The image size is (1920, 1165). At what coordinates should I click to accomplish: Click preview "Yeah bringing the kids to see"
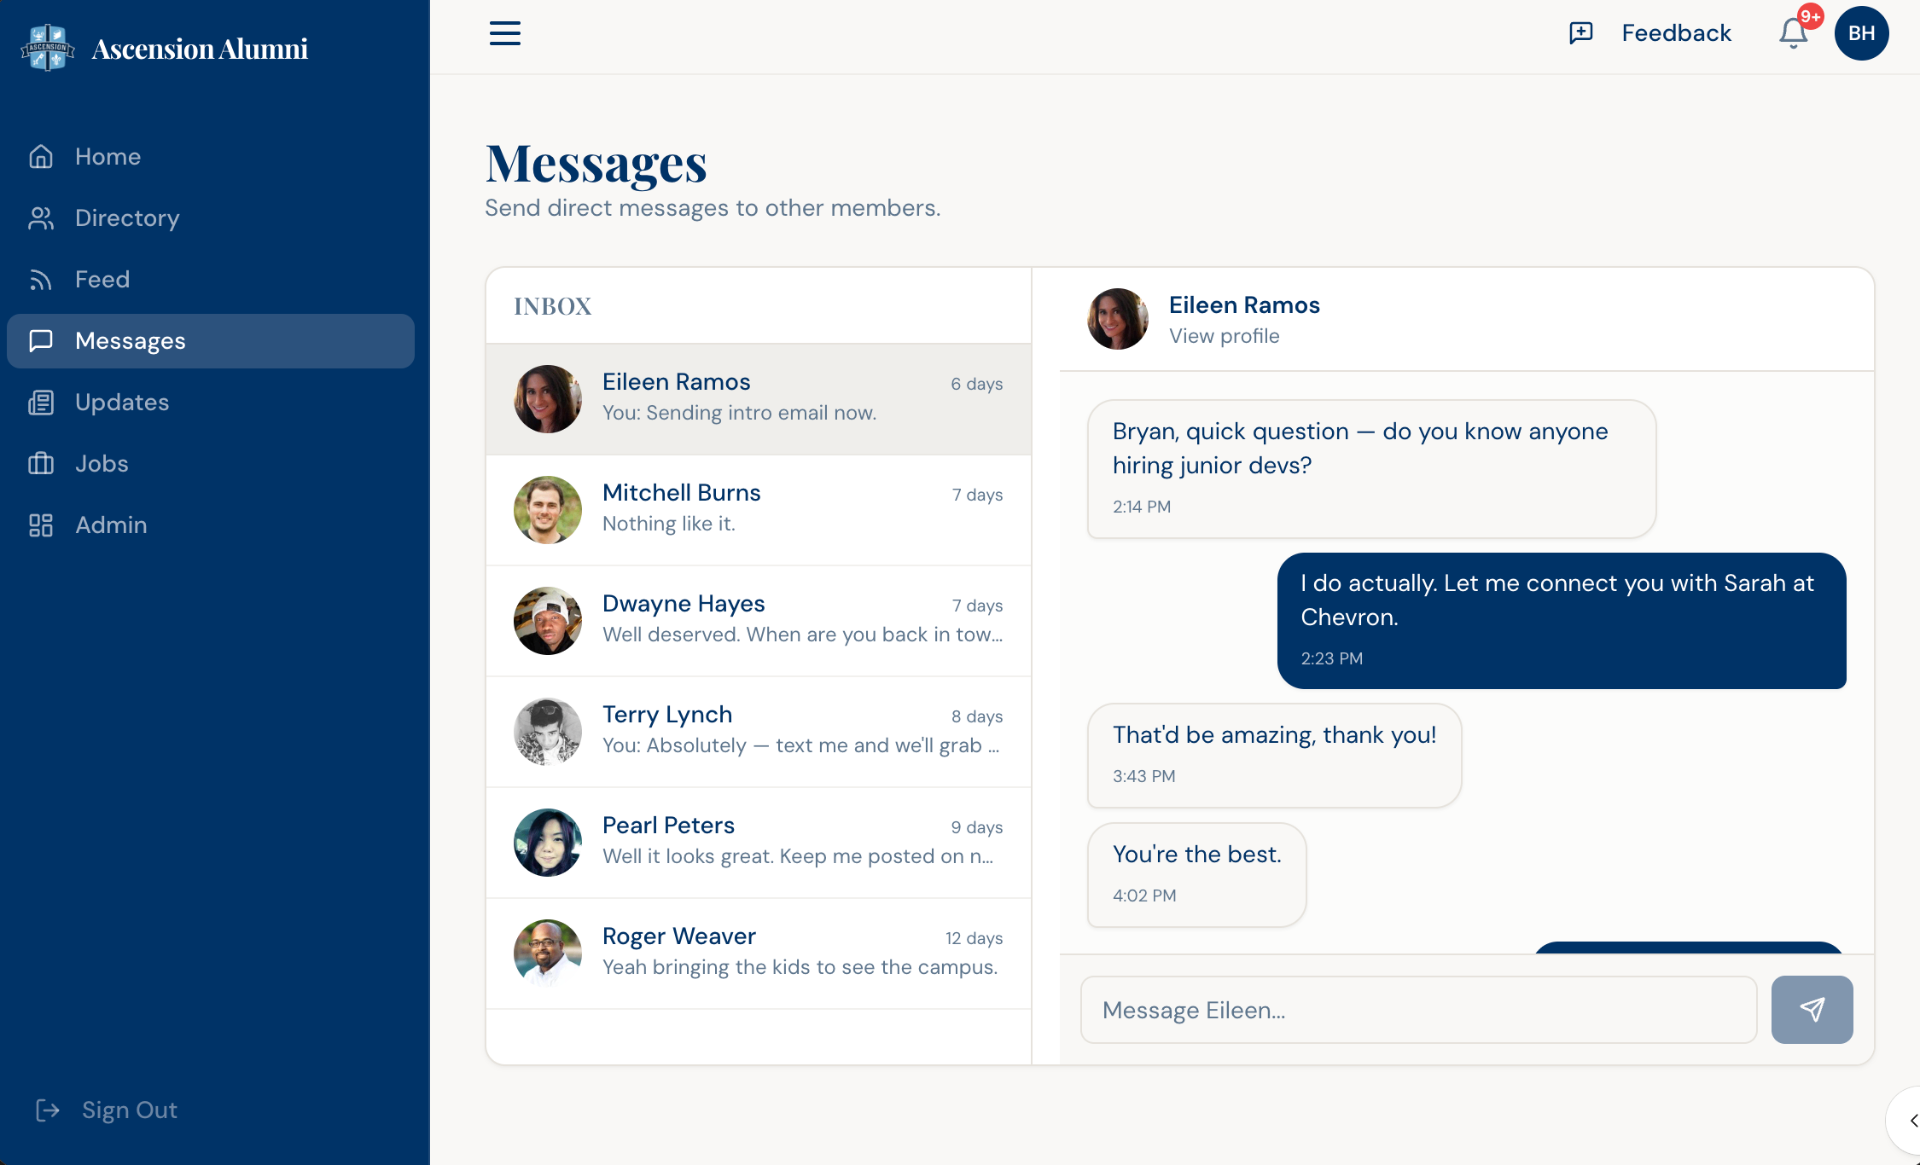point(800,968)
